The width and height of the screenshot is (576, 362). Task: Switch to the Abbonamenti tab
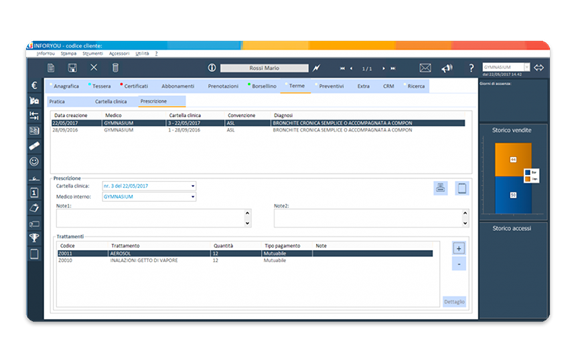178,86
